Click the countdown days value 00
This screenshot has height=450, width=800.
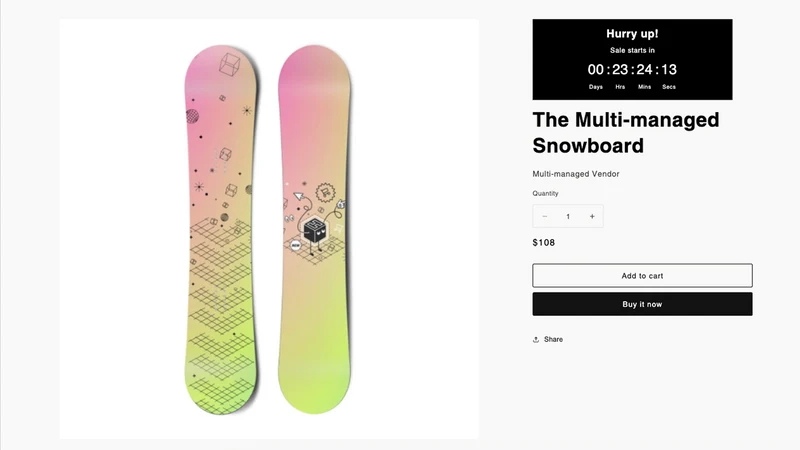[595, 69]
